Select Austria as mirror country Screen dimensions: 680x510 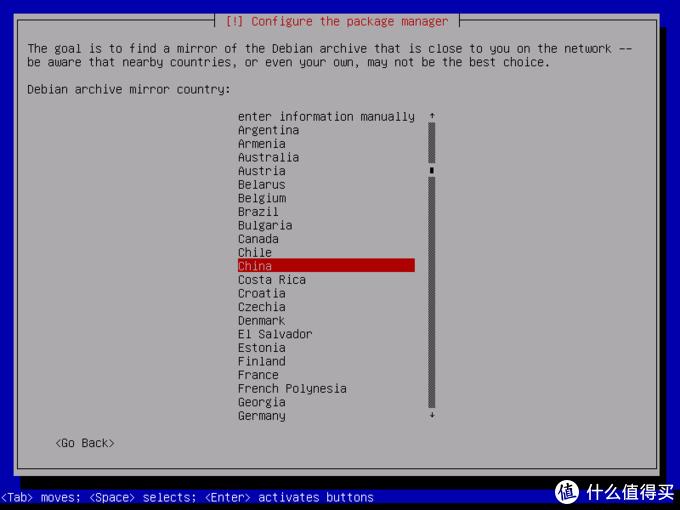pyautogui.click(x=262, y=171)
